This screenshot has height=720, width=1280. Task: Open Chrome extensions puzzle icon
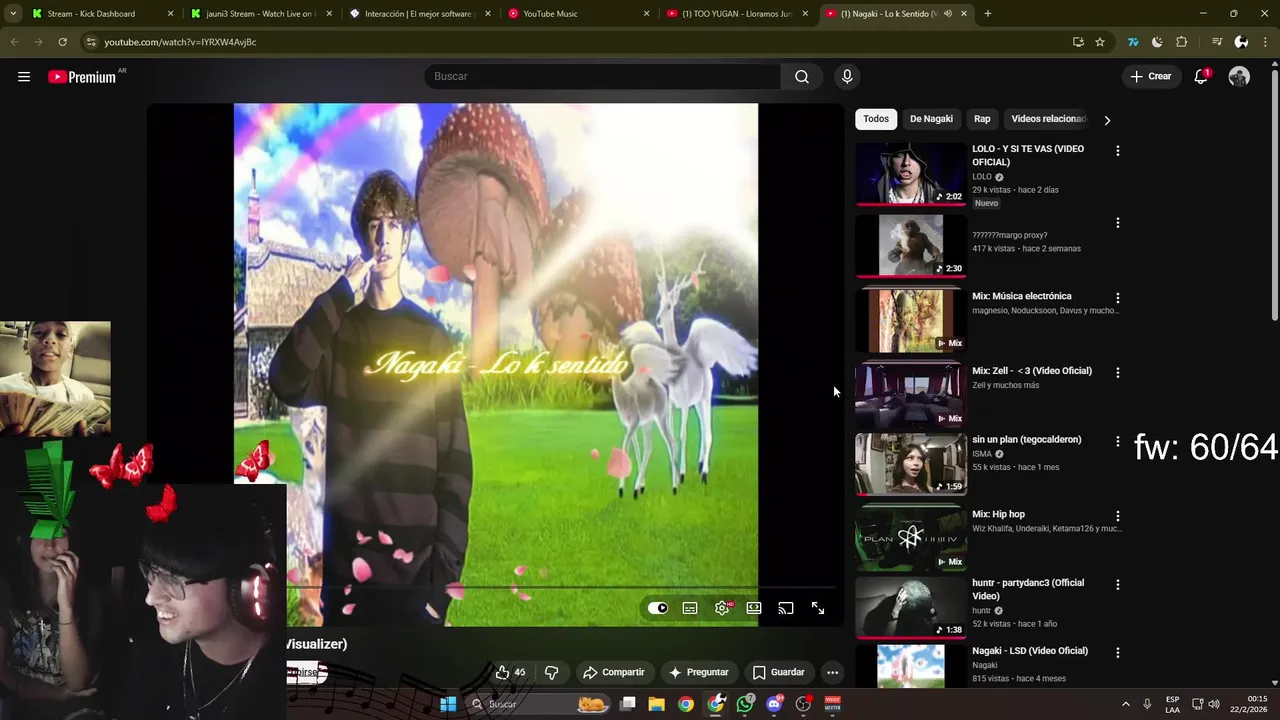(1182, 42)
